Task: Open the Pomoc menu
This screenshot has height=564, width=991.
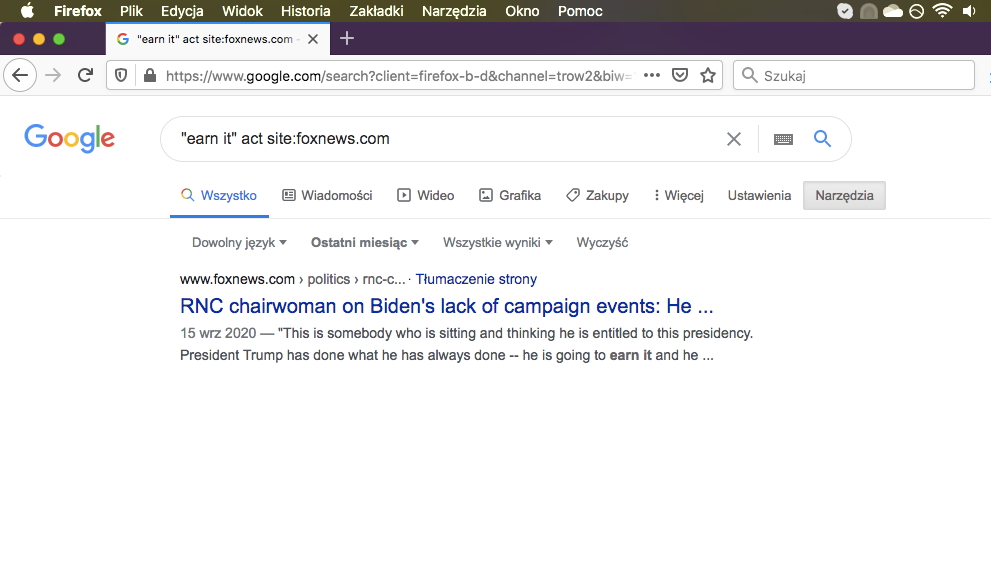Action: point(580,11)
